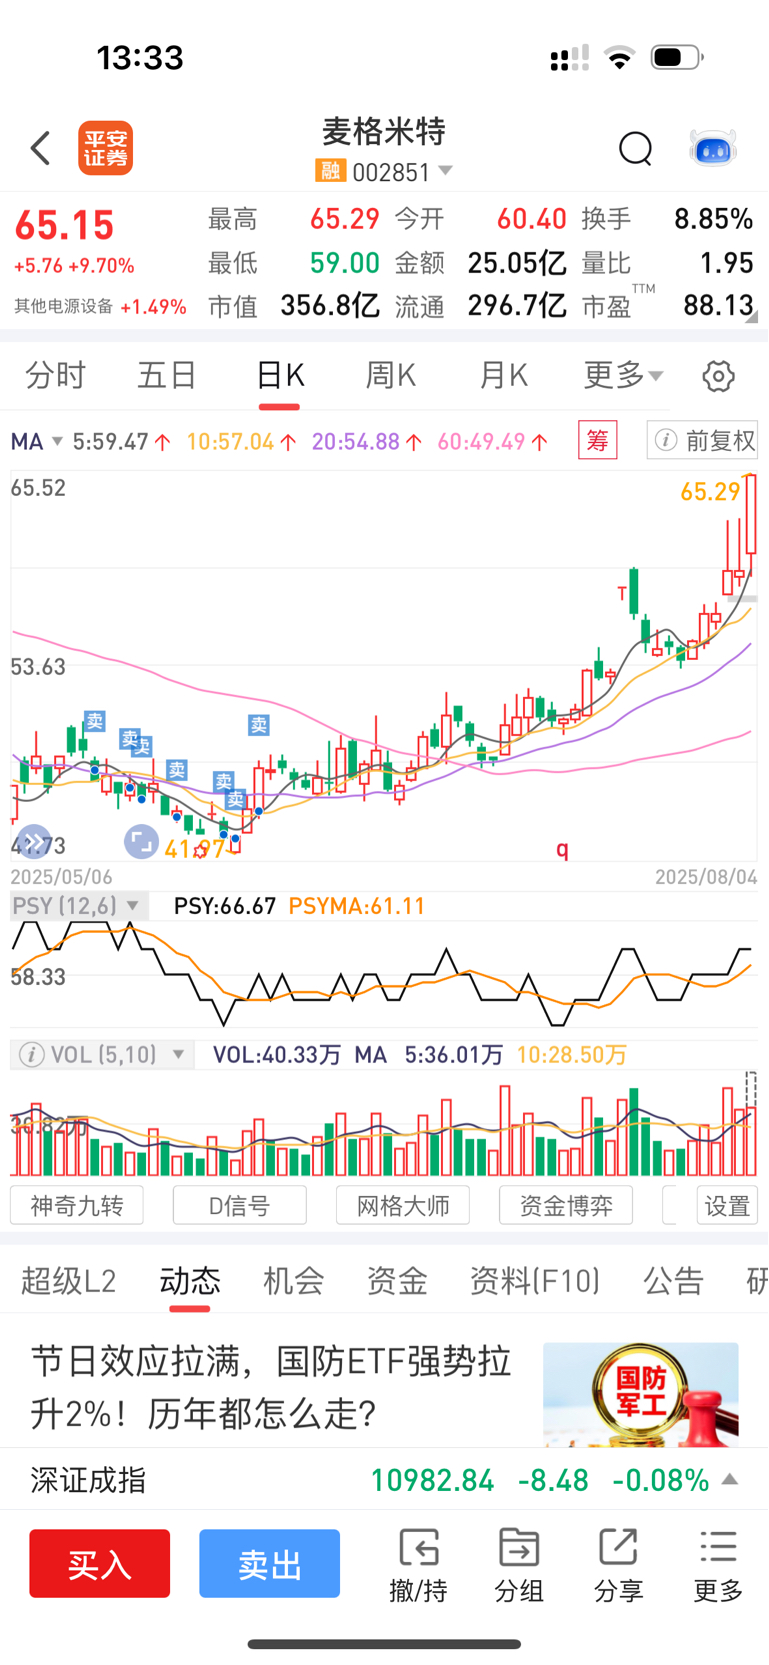Open the 更多 period dropdown
Image resolution: width=769 pixels, height=1665 pixels.
click(623, 376)
